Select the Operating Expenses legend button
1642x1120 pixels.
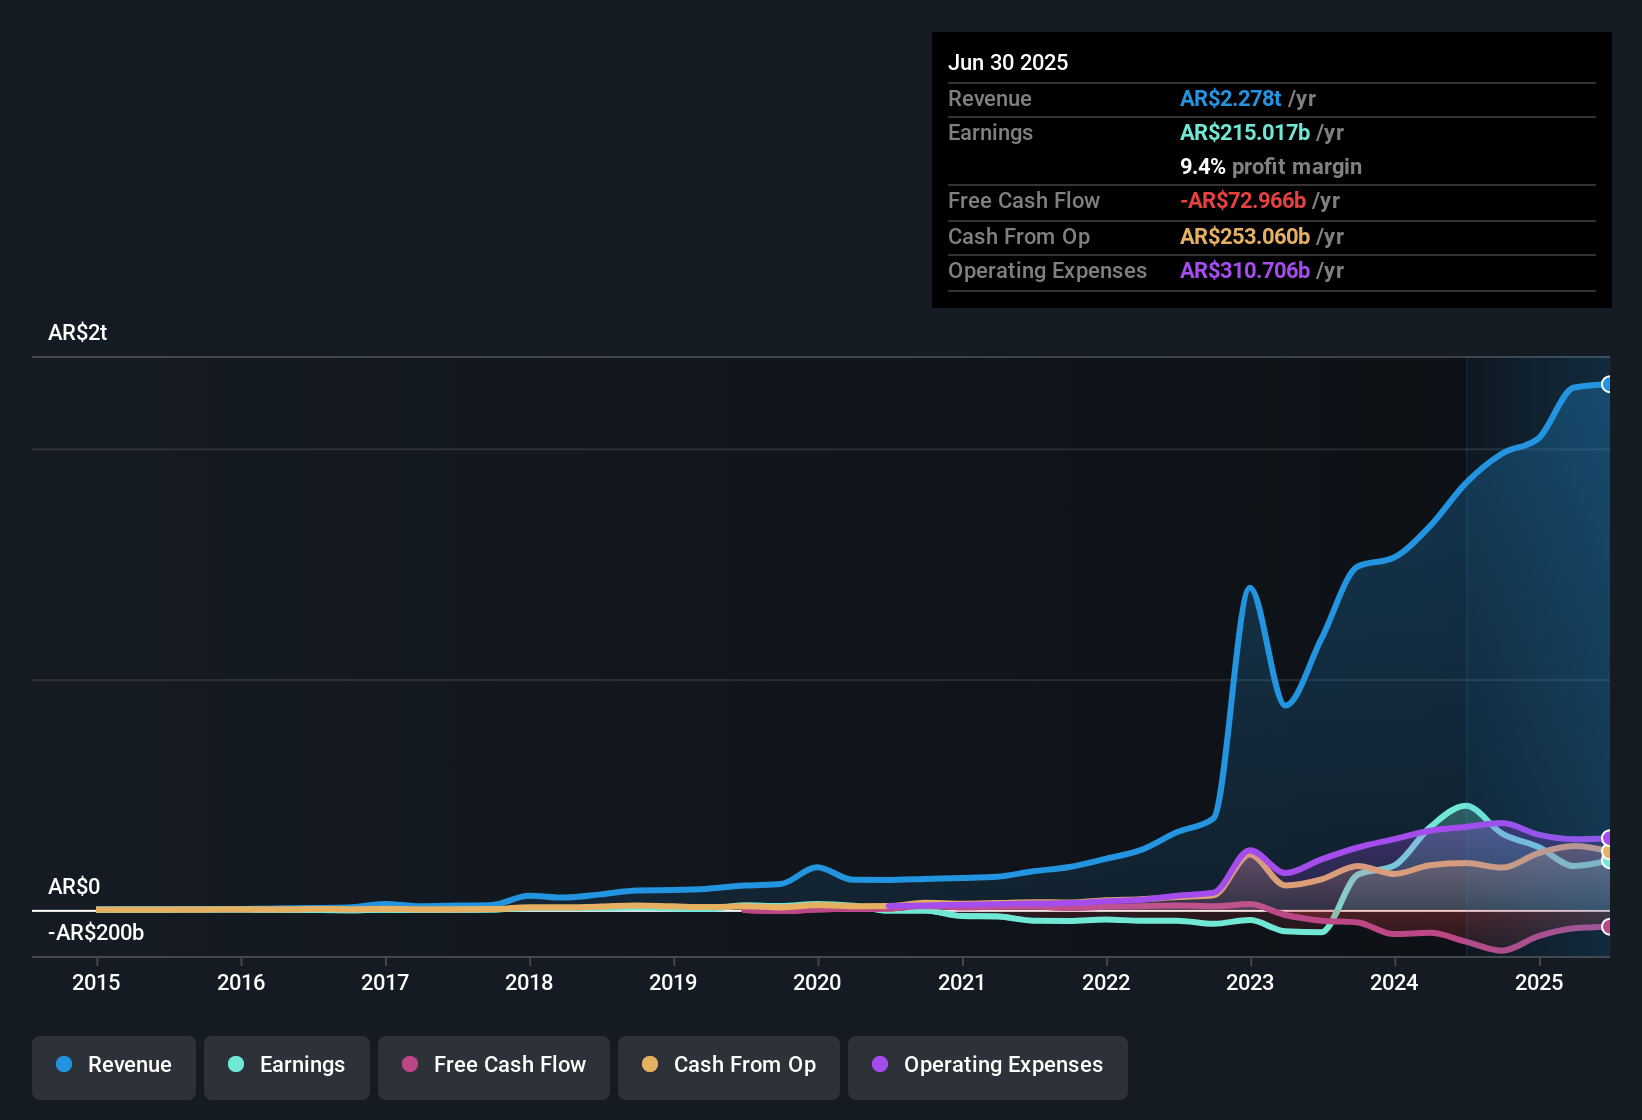987,1065
